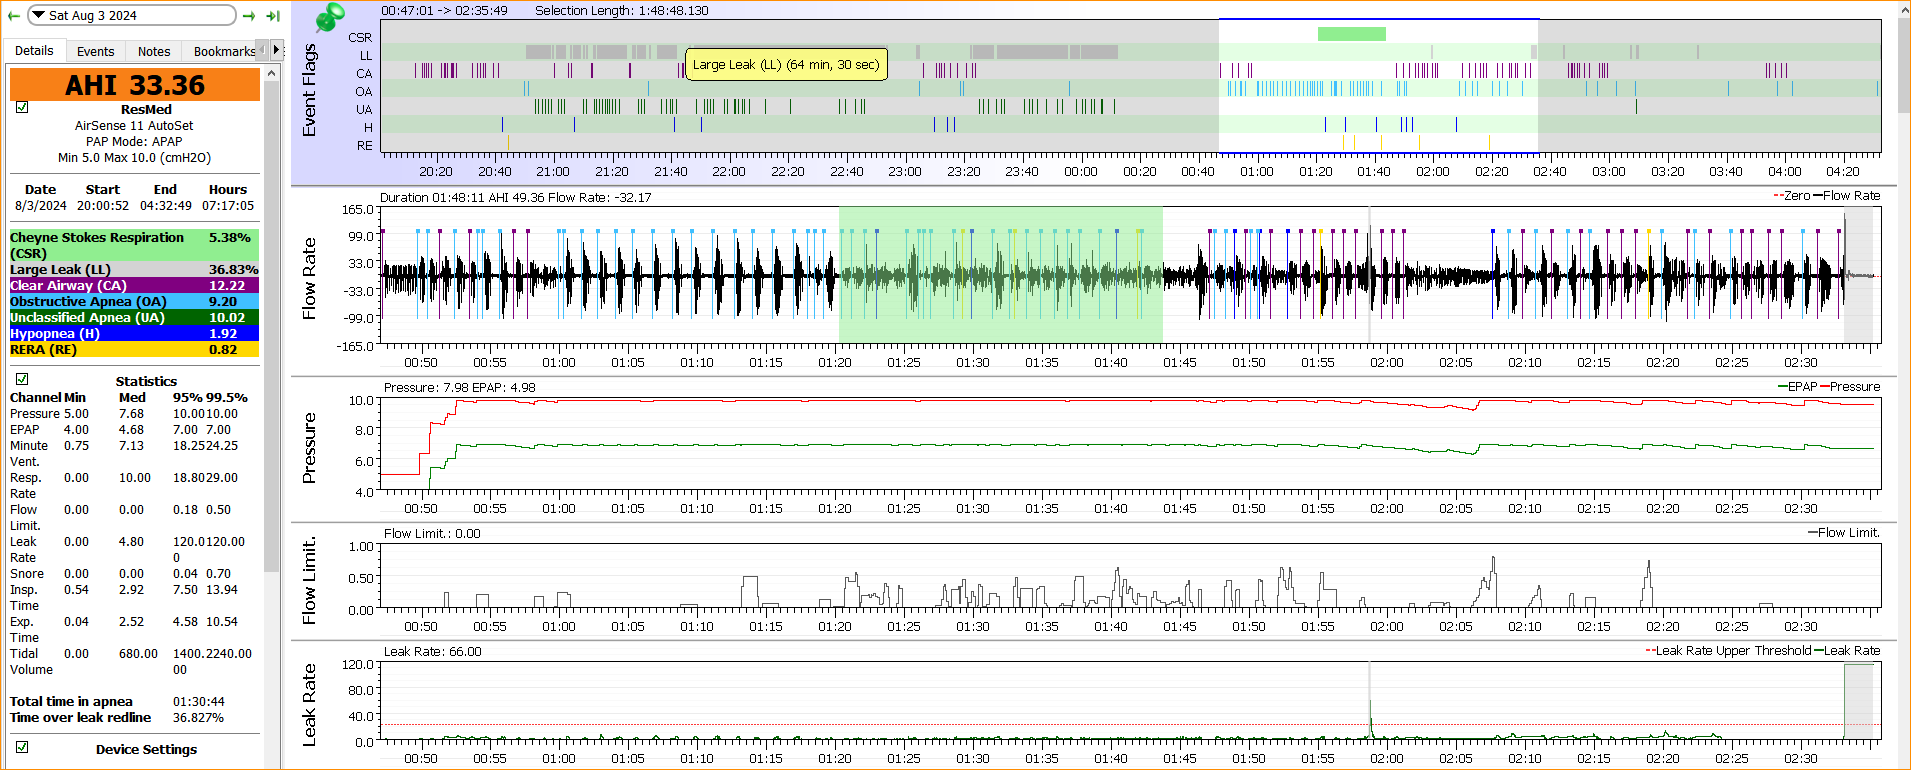Click the Flow Rate graph title
This screenshot has height=770, width=1911.
click(309, 278)
